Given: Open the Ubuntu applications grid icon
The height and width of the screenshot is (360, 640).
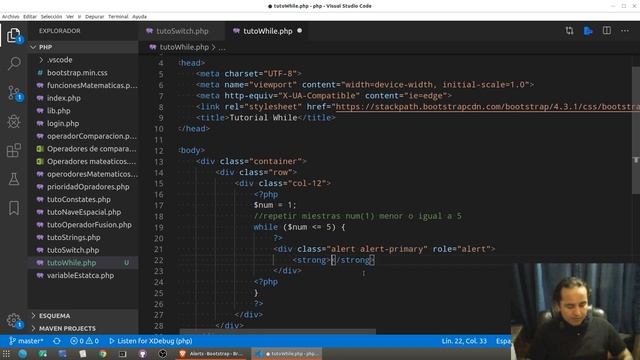Looking at the screenshot, I should pos(6,354).
